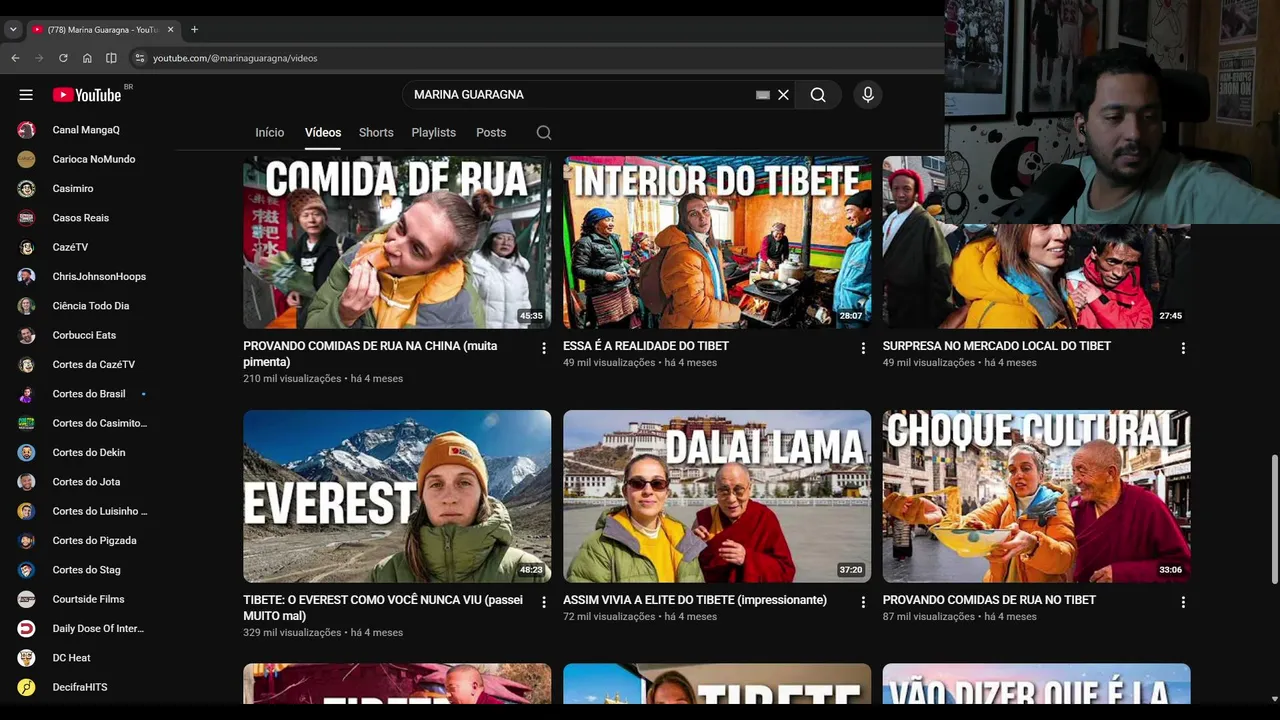Reload the page in the browser
The width and height of the screenshot is (1280, 720).
point(63,58)
